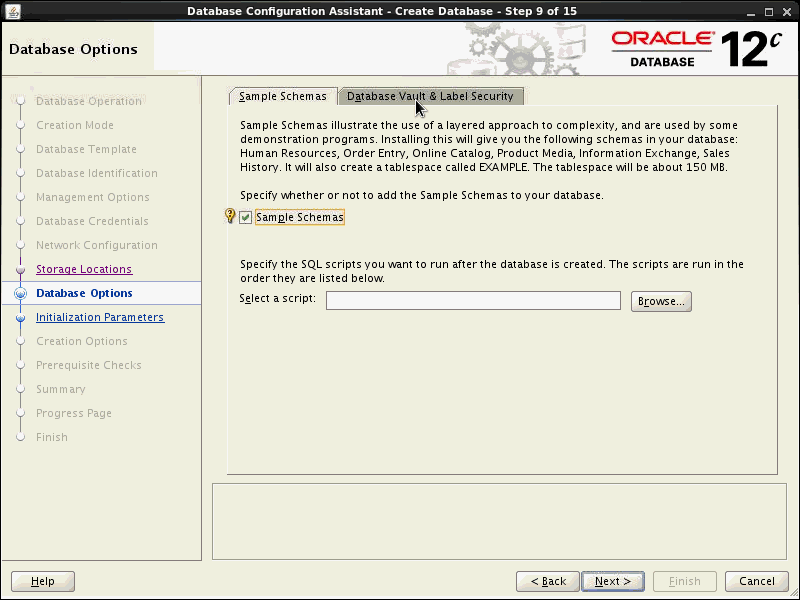
Task: Switch to Database Vault & Label Security tab
Action: (430, 96)
